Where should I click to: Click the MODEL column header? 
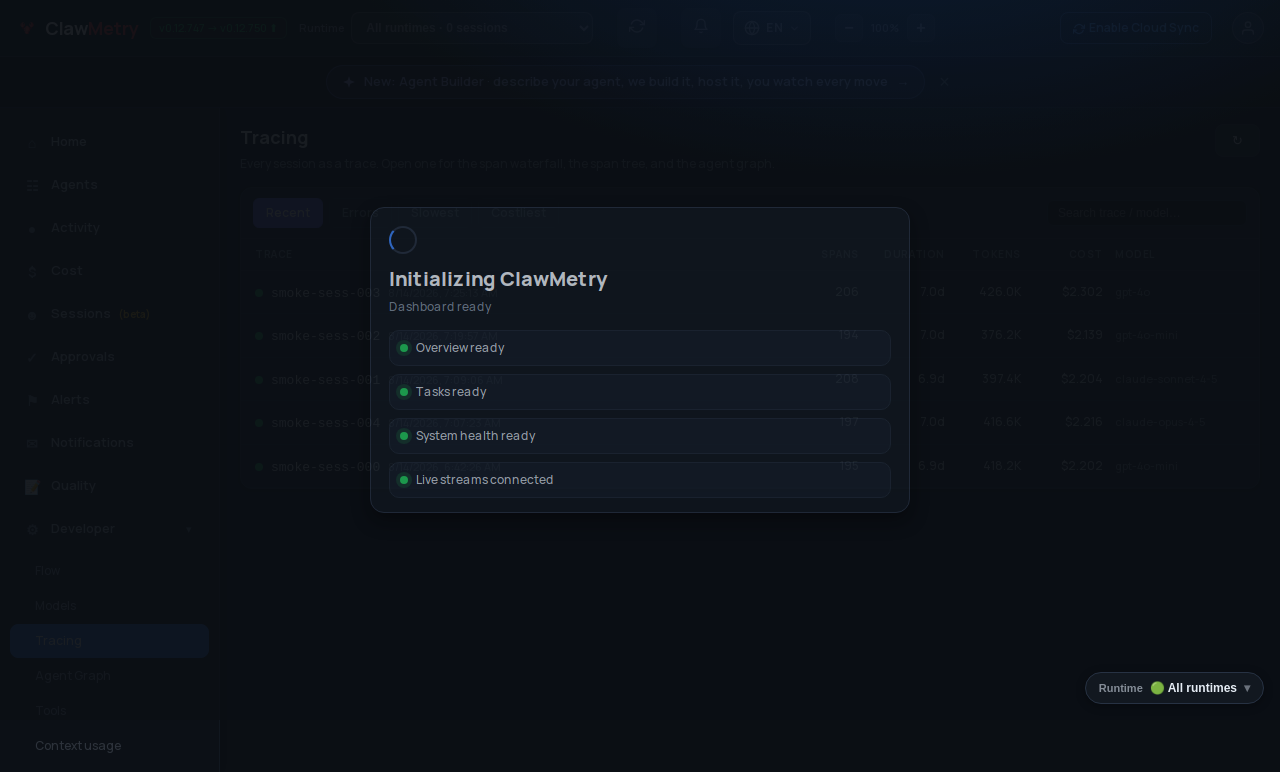click(1135, 255)
